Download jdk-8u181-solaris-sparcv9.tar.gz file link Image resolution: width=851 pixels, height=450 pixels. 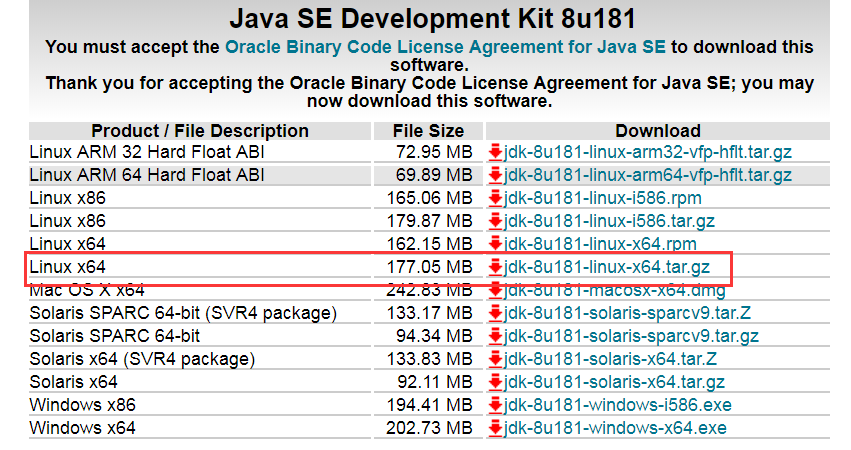(x=631, y=336)
